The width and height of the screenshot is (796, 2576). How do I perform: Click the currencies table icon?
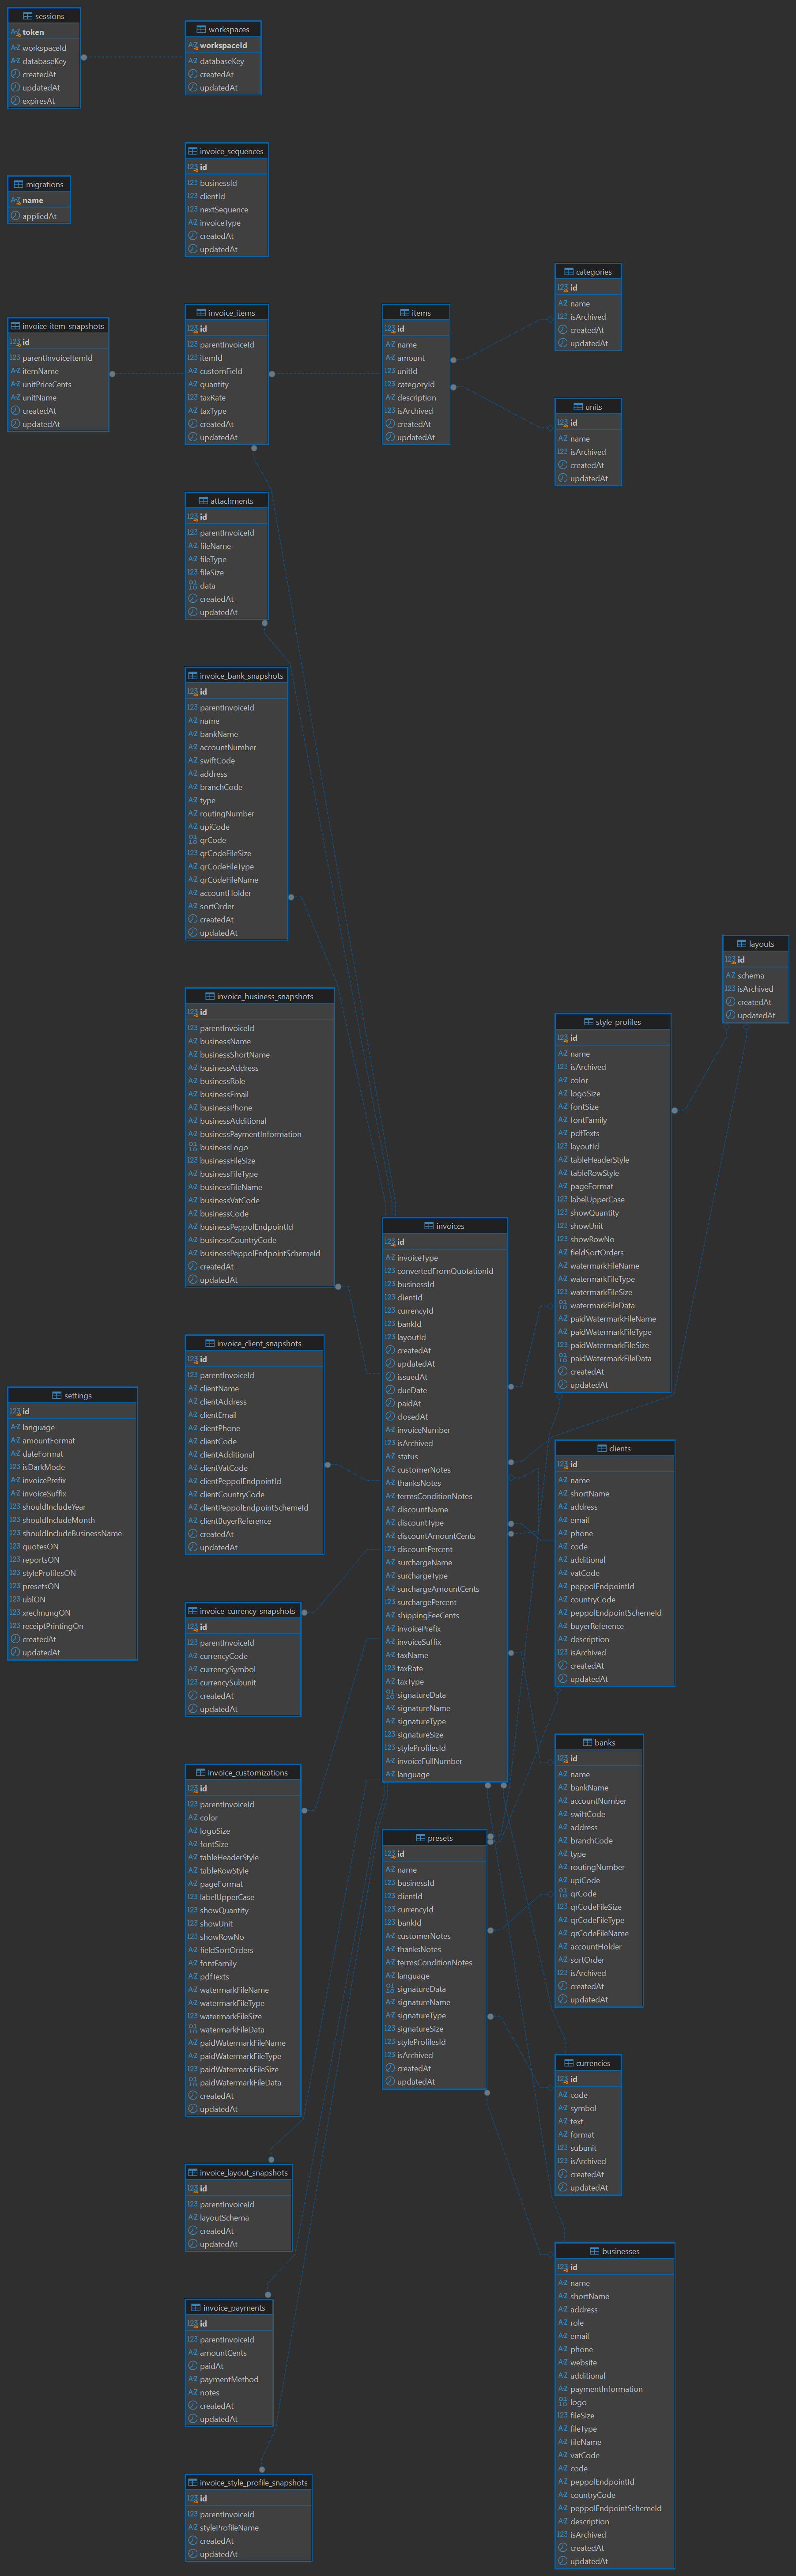568,2062
